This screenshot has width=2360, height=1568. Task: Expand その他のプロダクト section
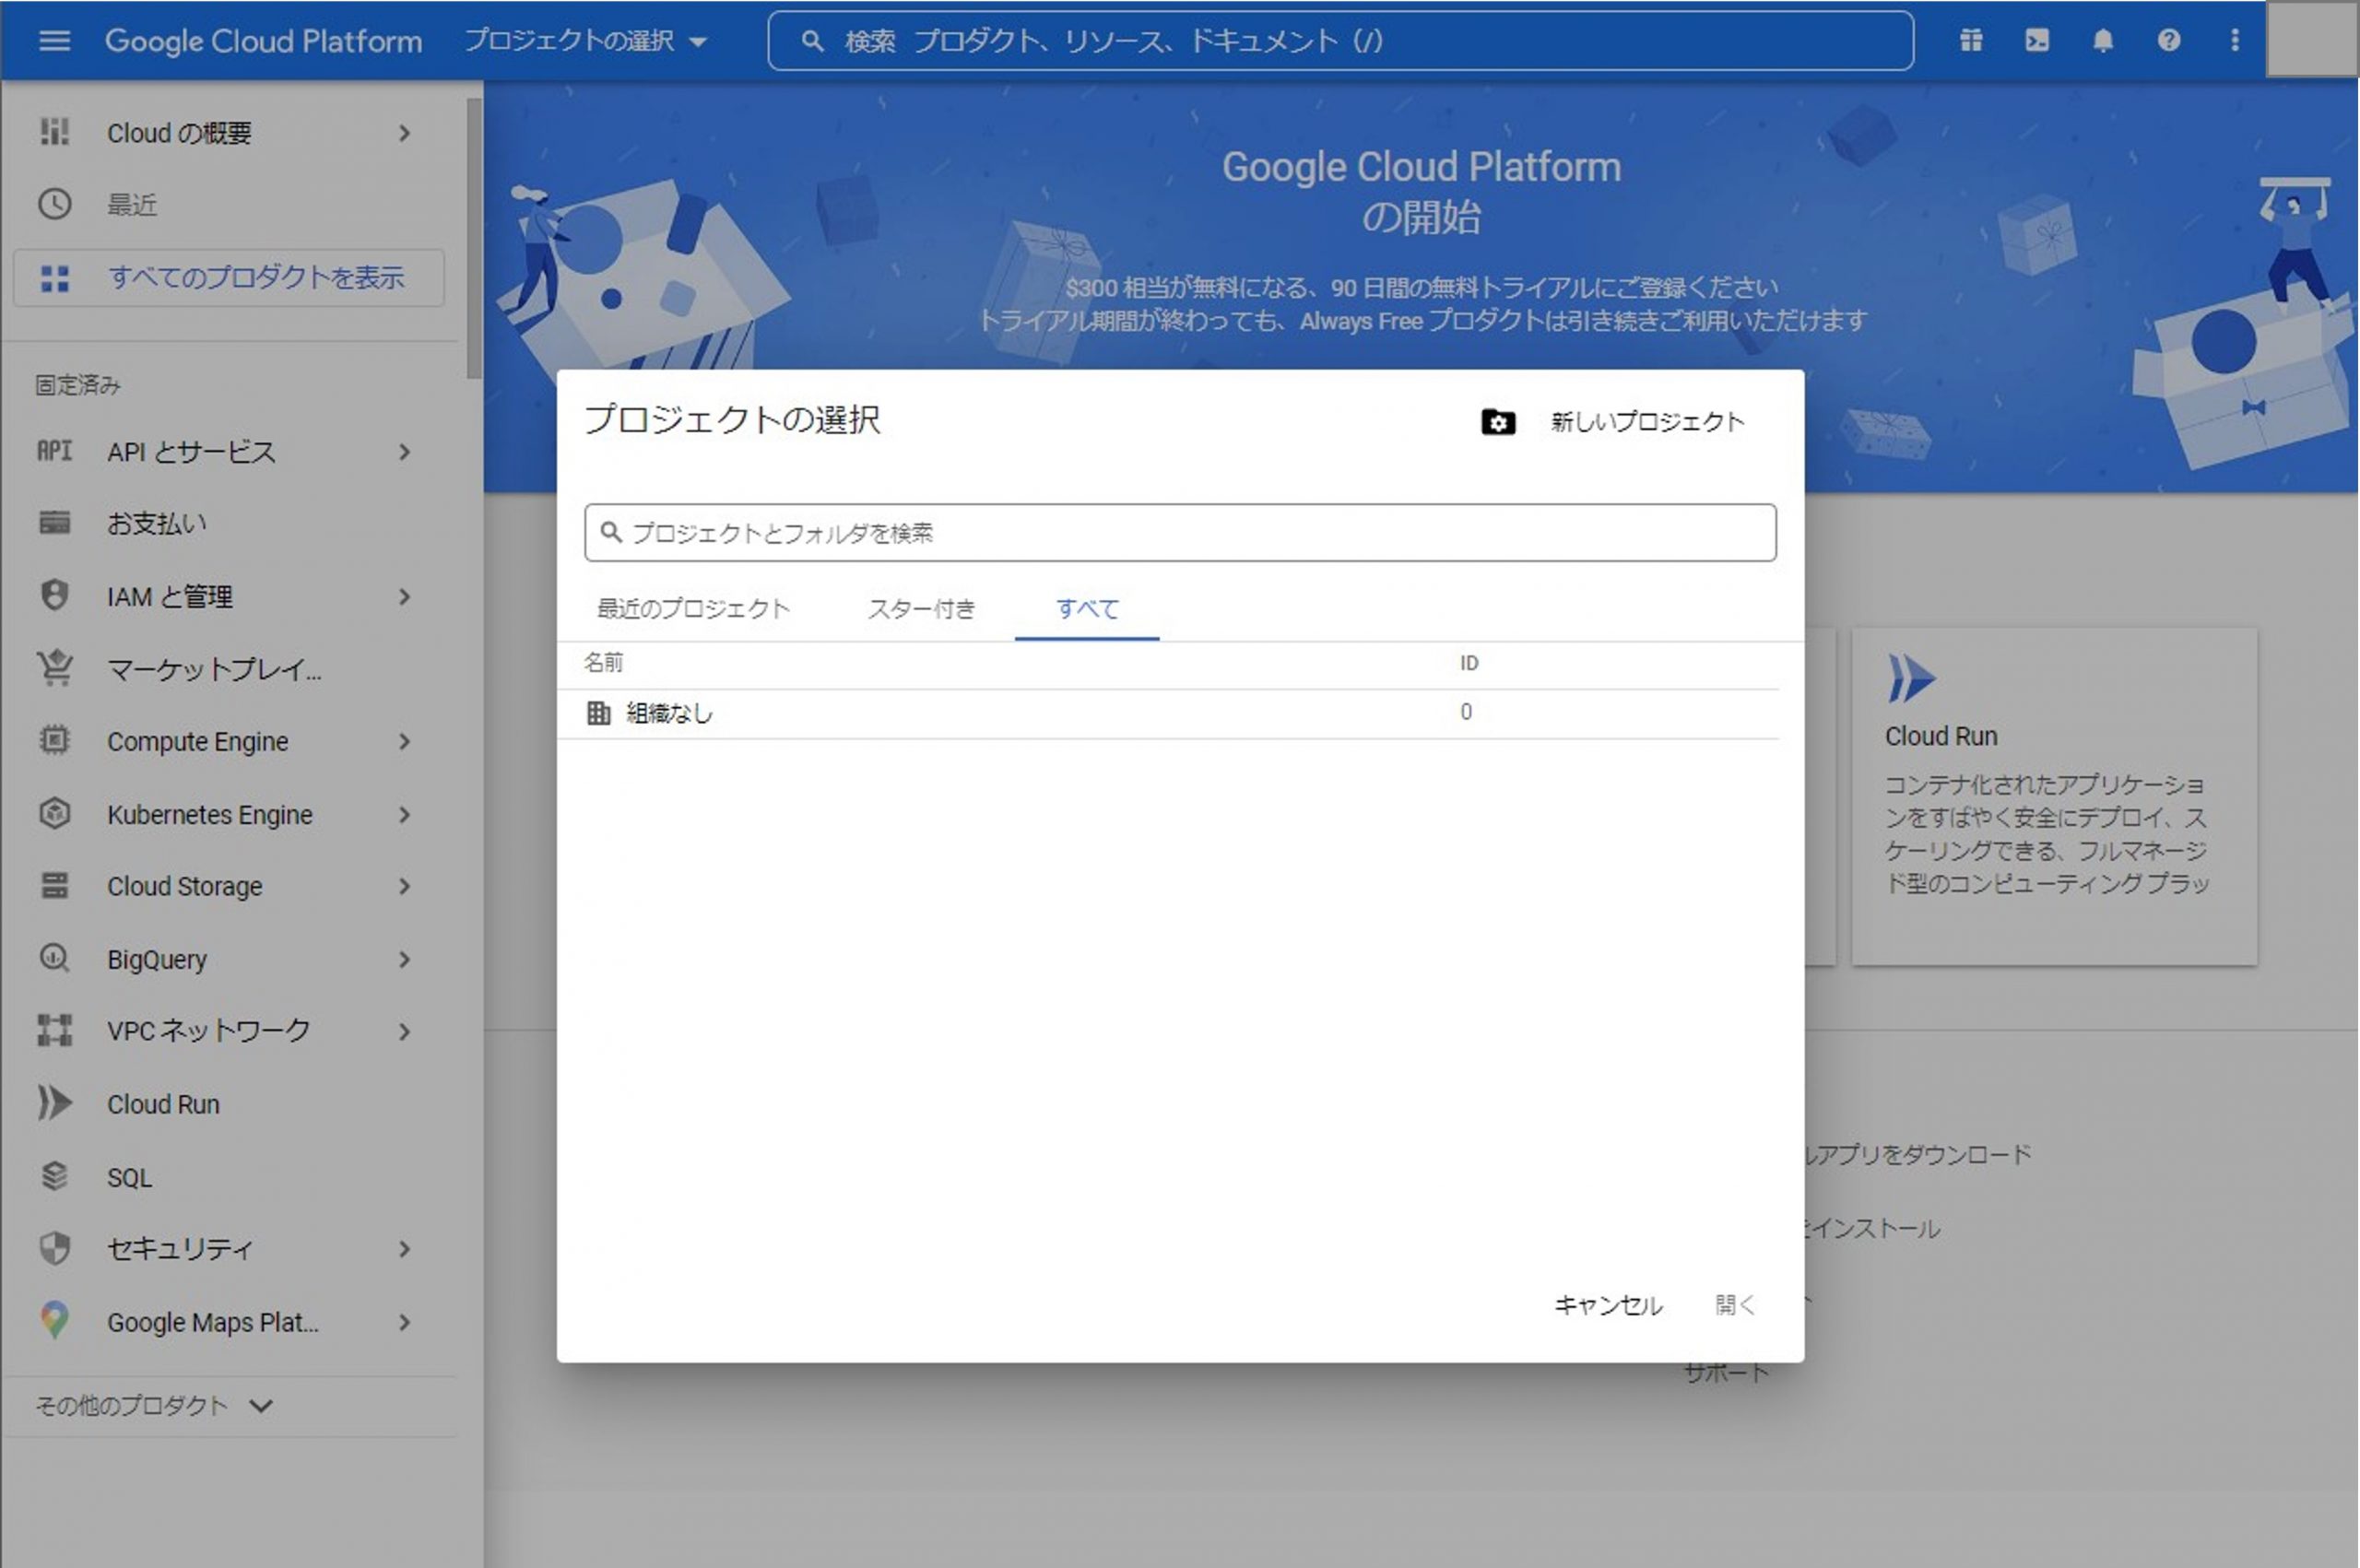[x=155, y=1406]
